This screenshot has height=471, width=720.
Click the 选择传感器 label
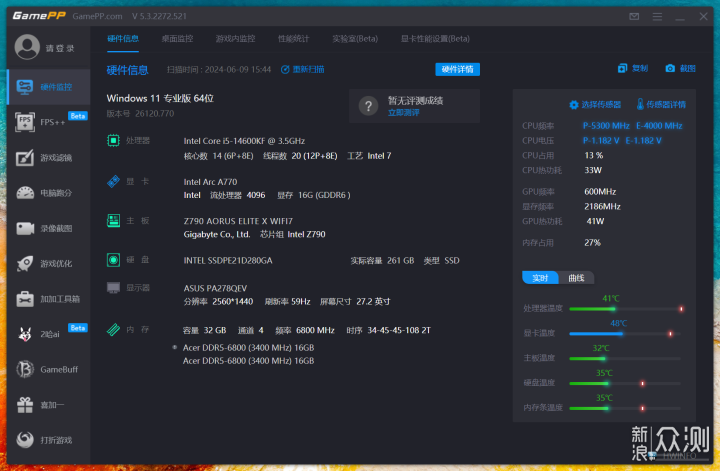601,105
